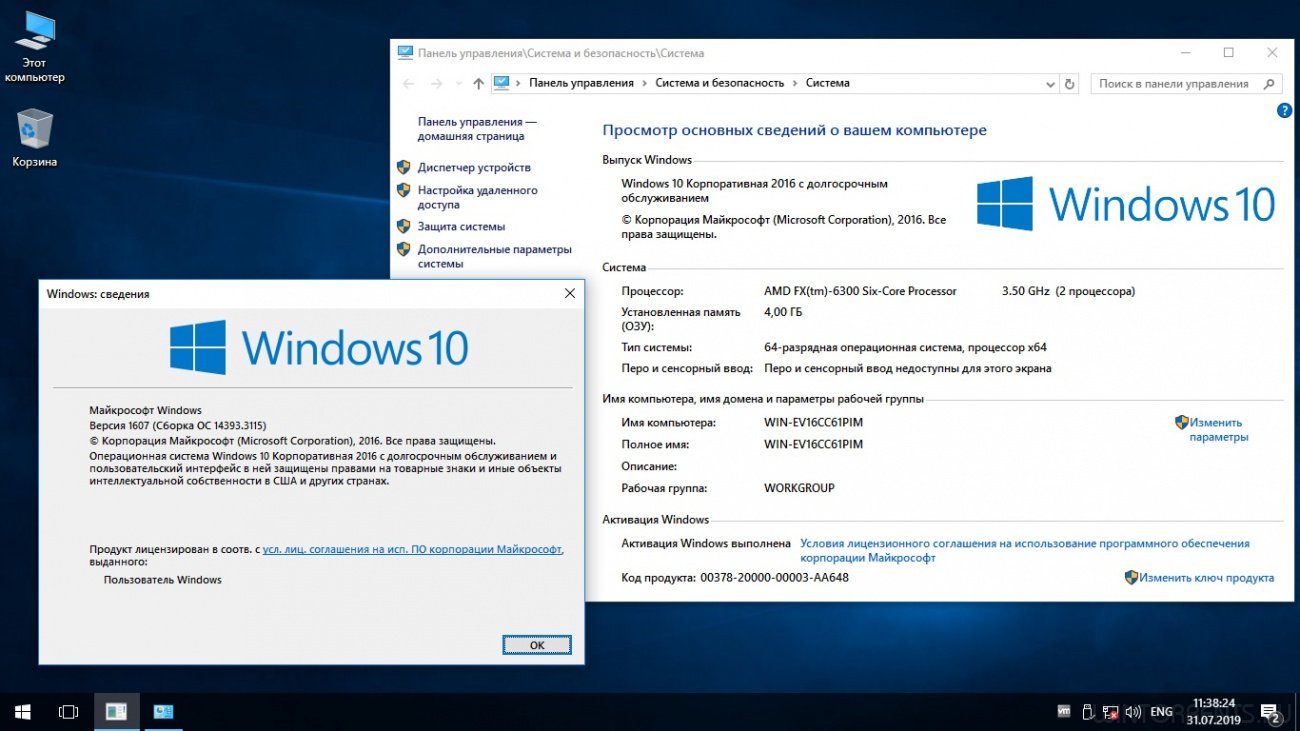Select the 3.50 GHz processor speed text
Viewport: 1300px width, 731px height.
1025,291
